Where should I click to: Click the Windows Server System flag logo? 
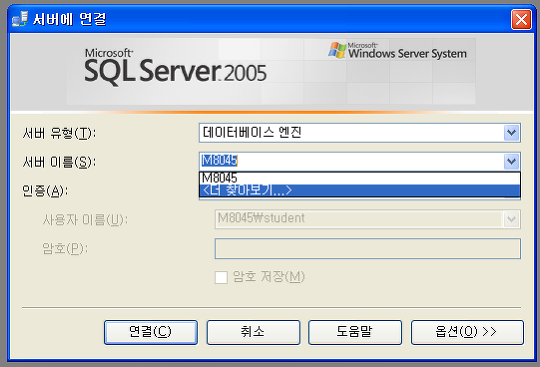click(337, 50)
